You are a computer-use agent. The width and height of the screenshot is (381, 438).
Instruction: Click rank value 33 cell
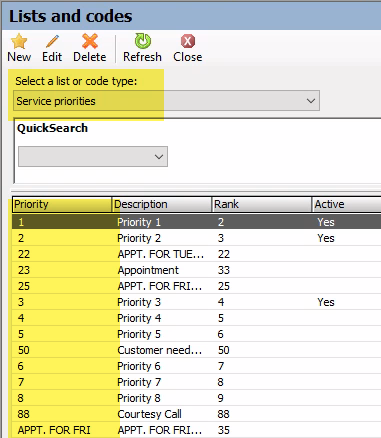coord(224,270)
